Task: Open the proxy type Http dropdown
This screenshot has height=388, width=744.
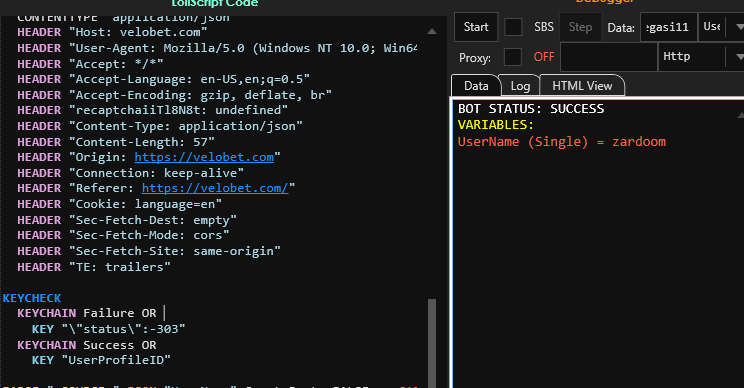Action: [701, 57]
